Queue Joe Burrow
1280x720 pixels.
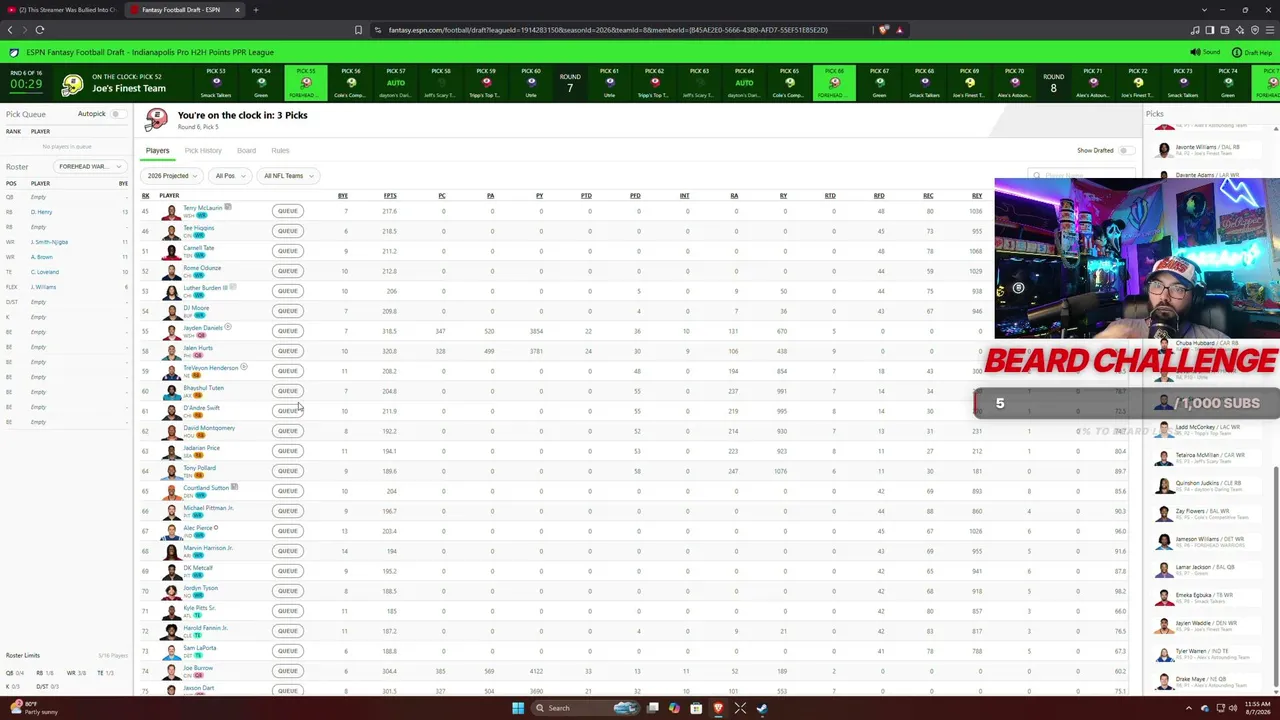(288, 671)
